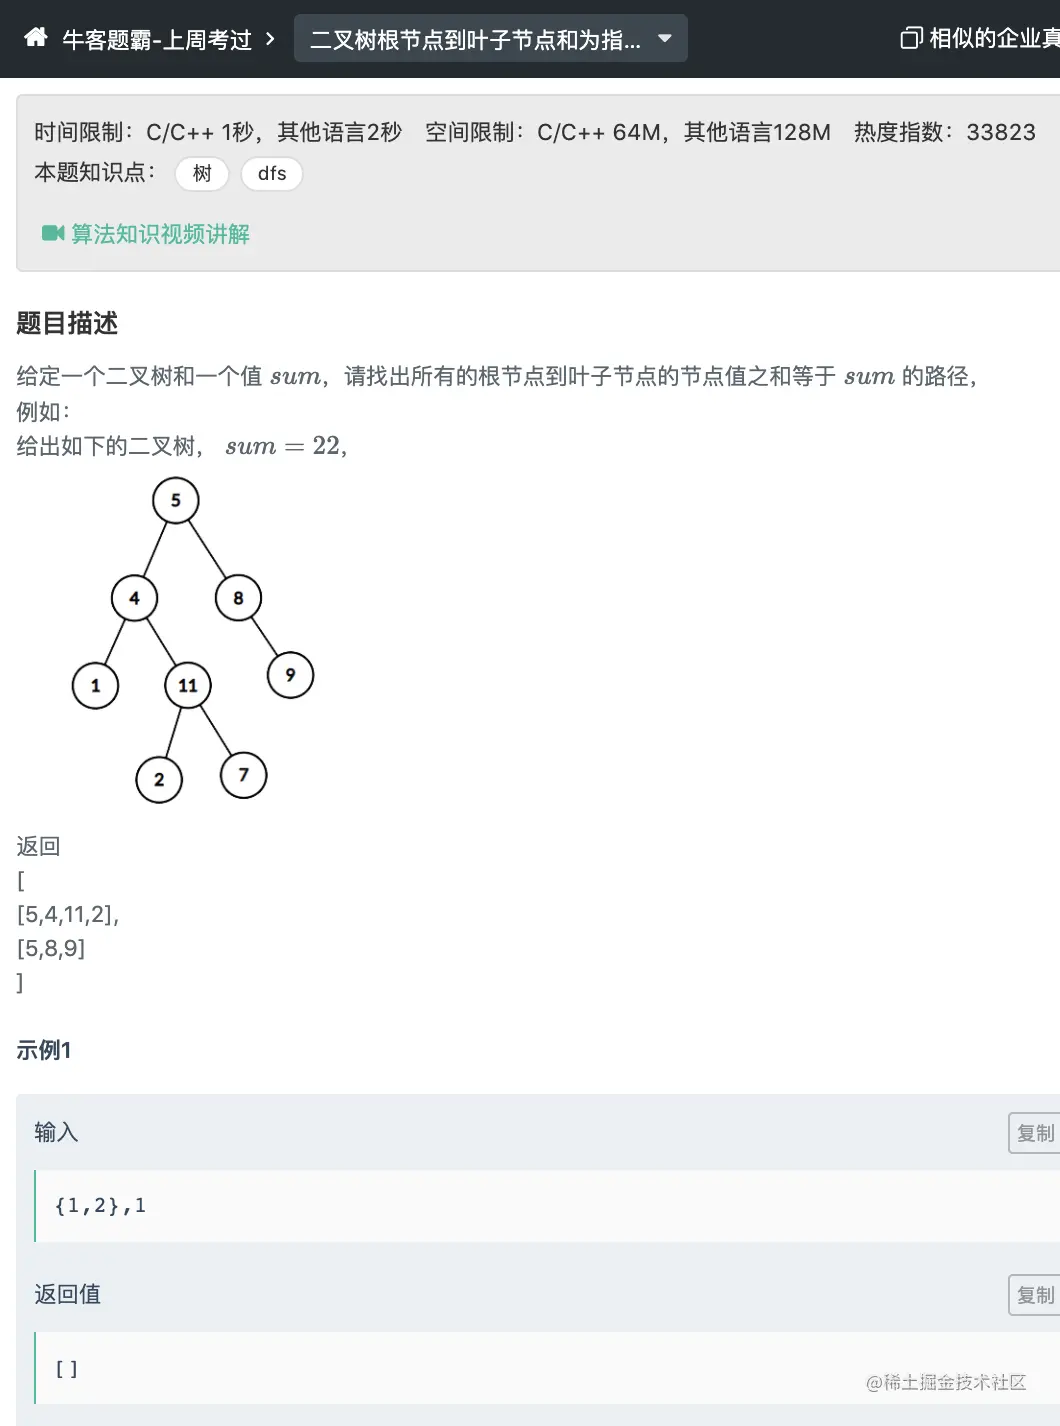Click the breadcrumb chevron arrow
The image size is (1060, 1426).
coord(270,40)
